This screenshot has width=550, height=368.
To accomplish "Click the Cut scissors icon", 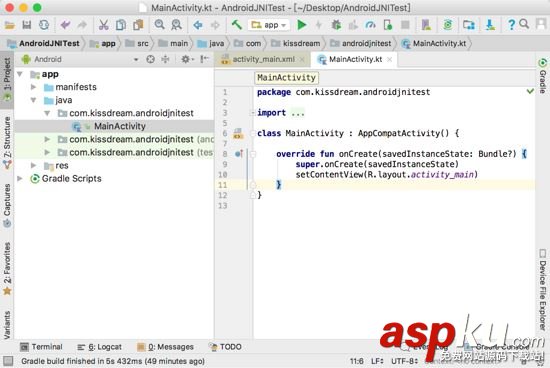I will pyautogui.click(x=103, y=25).
